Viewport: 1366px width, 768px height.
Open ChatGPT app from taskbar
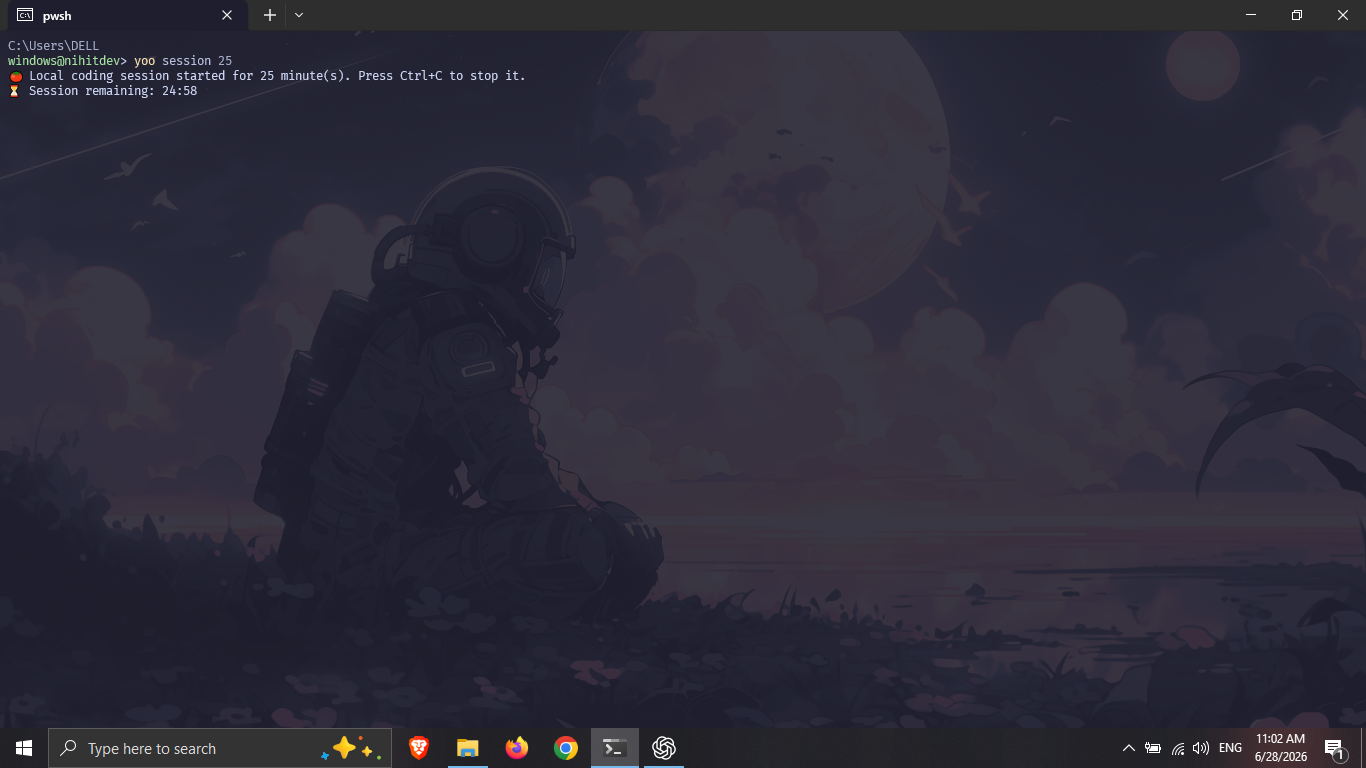pyautogui.click(x=664, y=748)
